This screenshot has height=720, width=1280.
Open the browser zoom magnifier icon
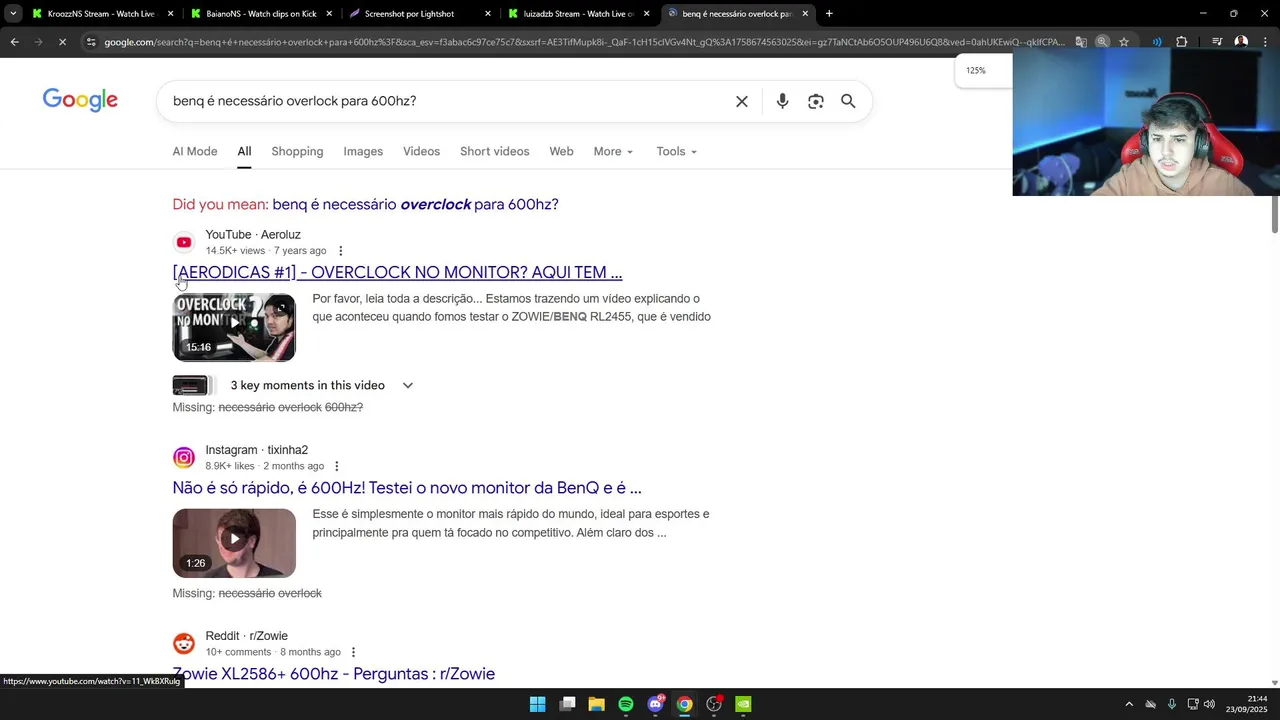[x=1102, y=42]
